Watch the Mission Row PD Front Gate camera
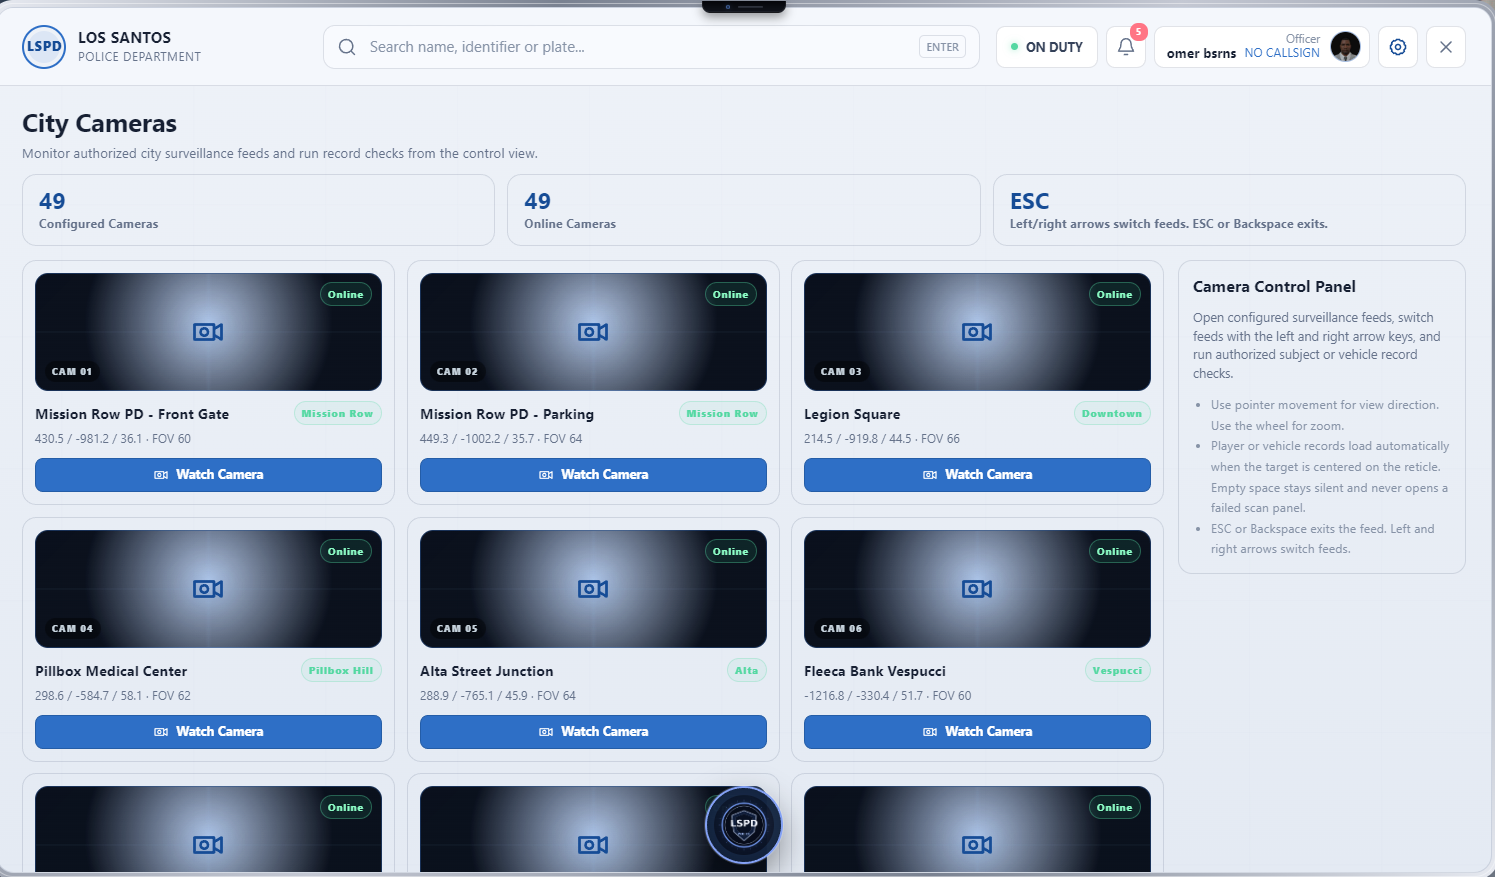This screenshot has height=877, width=1495. pos(208,475)
